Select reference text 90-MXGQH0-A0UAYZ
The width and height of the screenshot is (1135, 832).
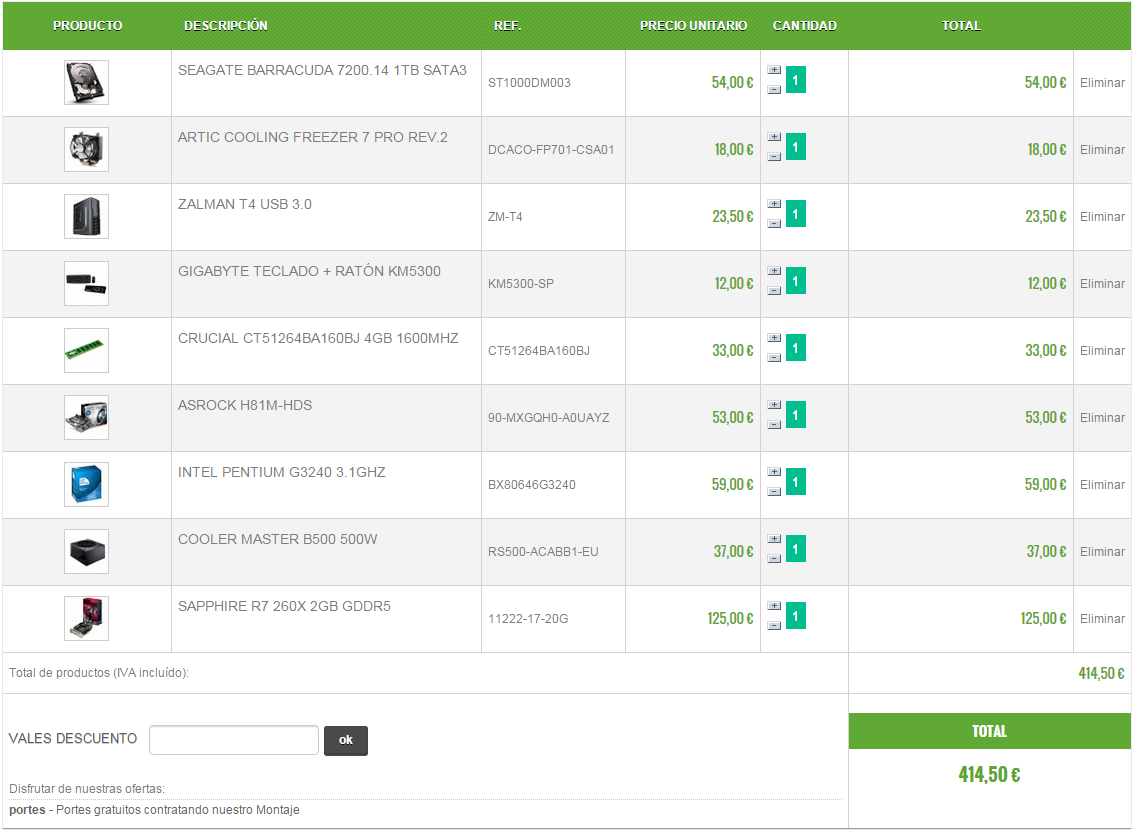pos(549,417)
